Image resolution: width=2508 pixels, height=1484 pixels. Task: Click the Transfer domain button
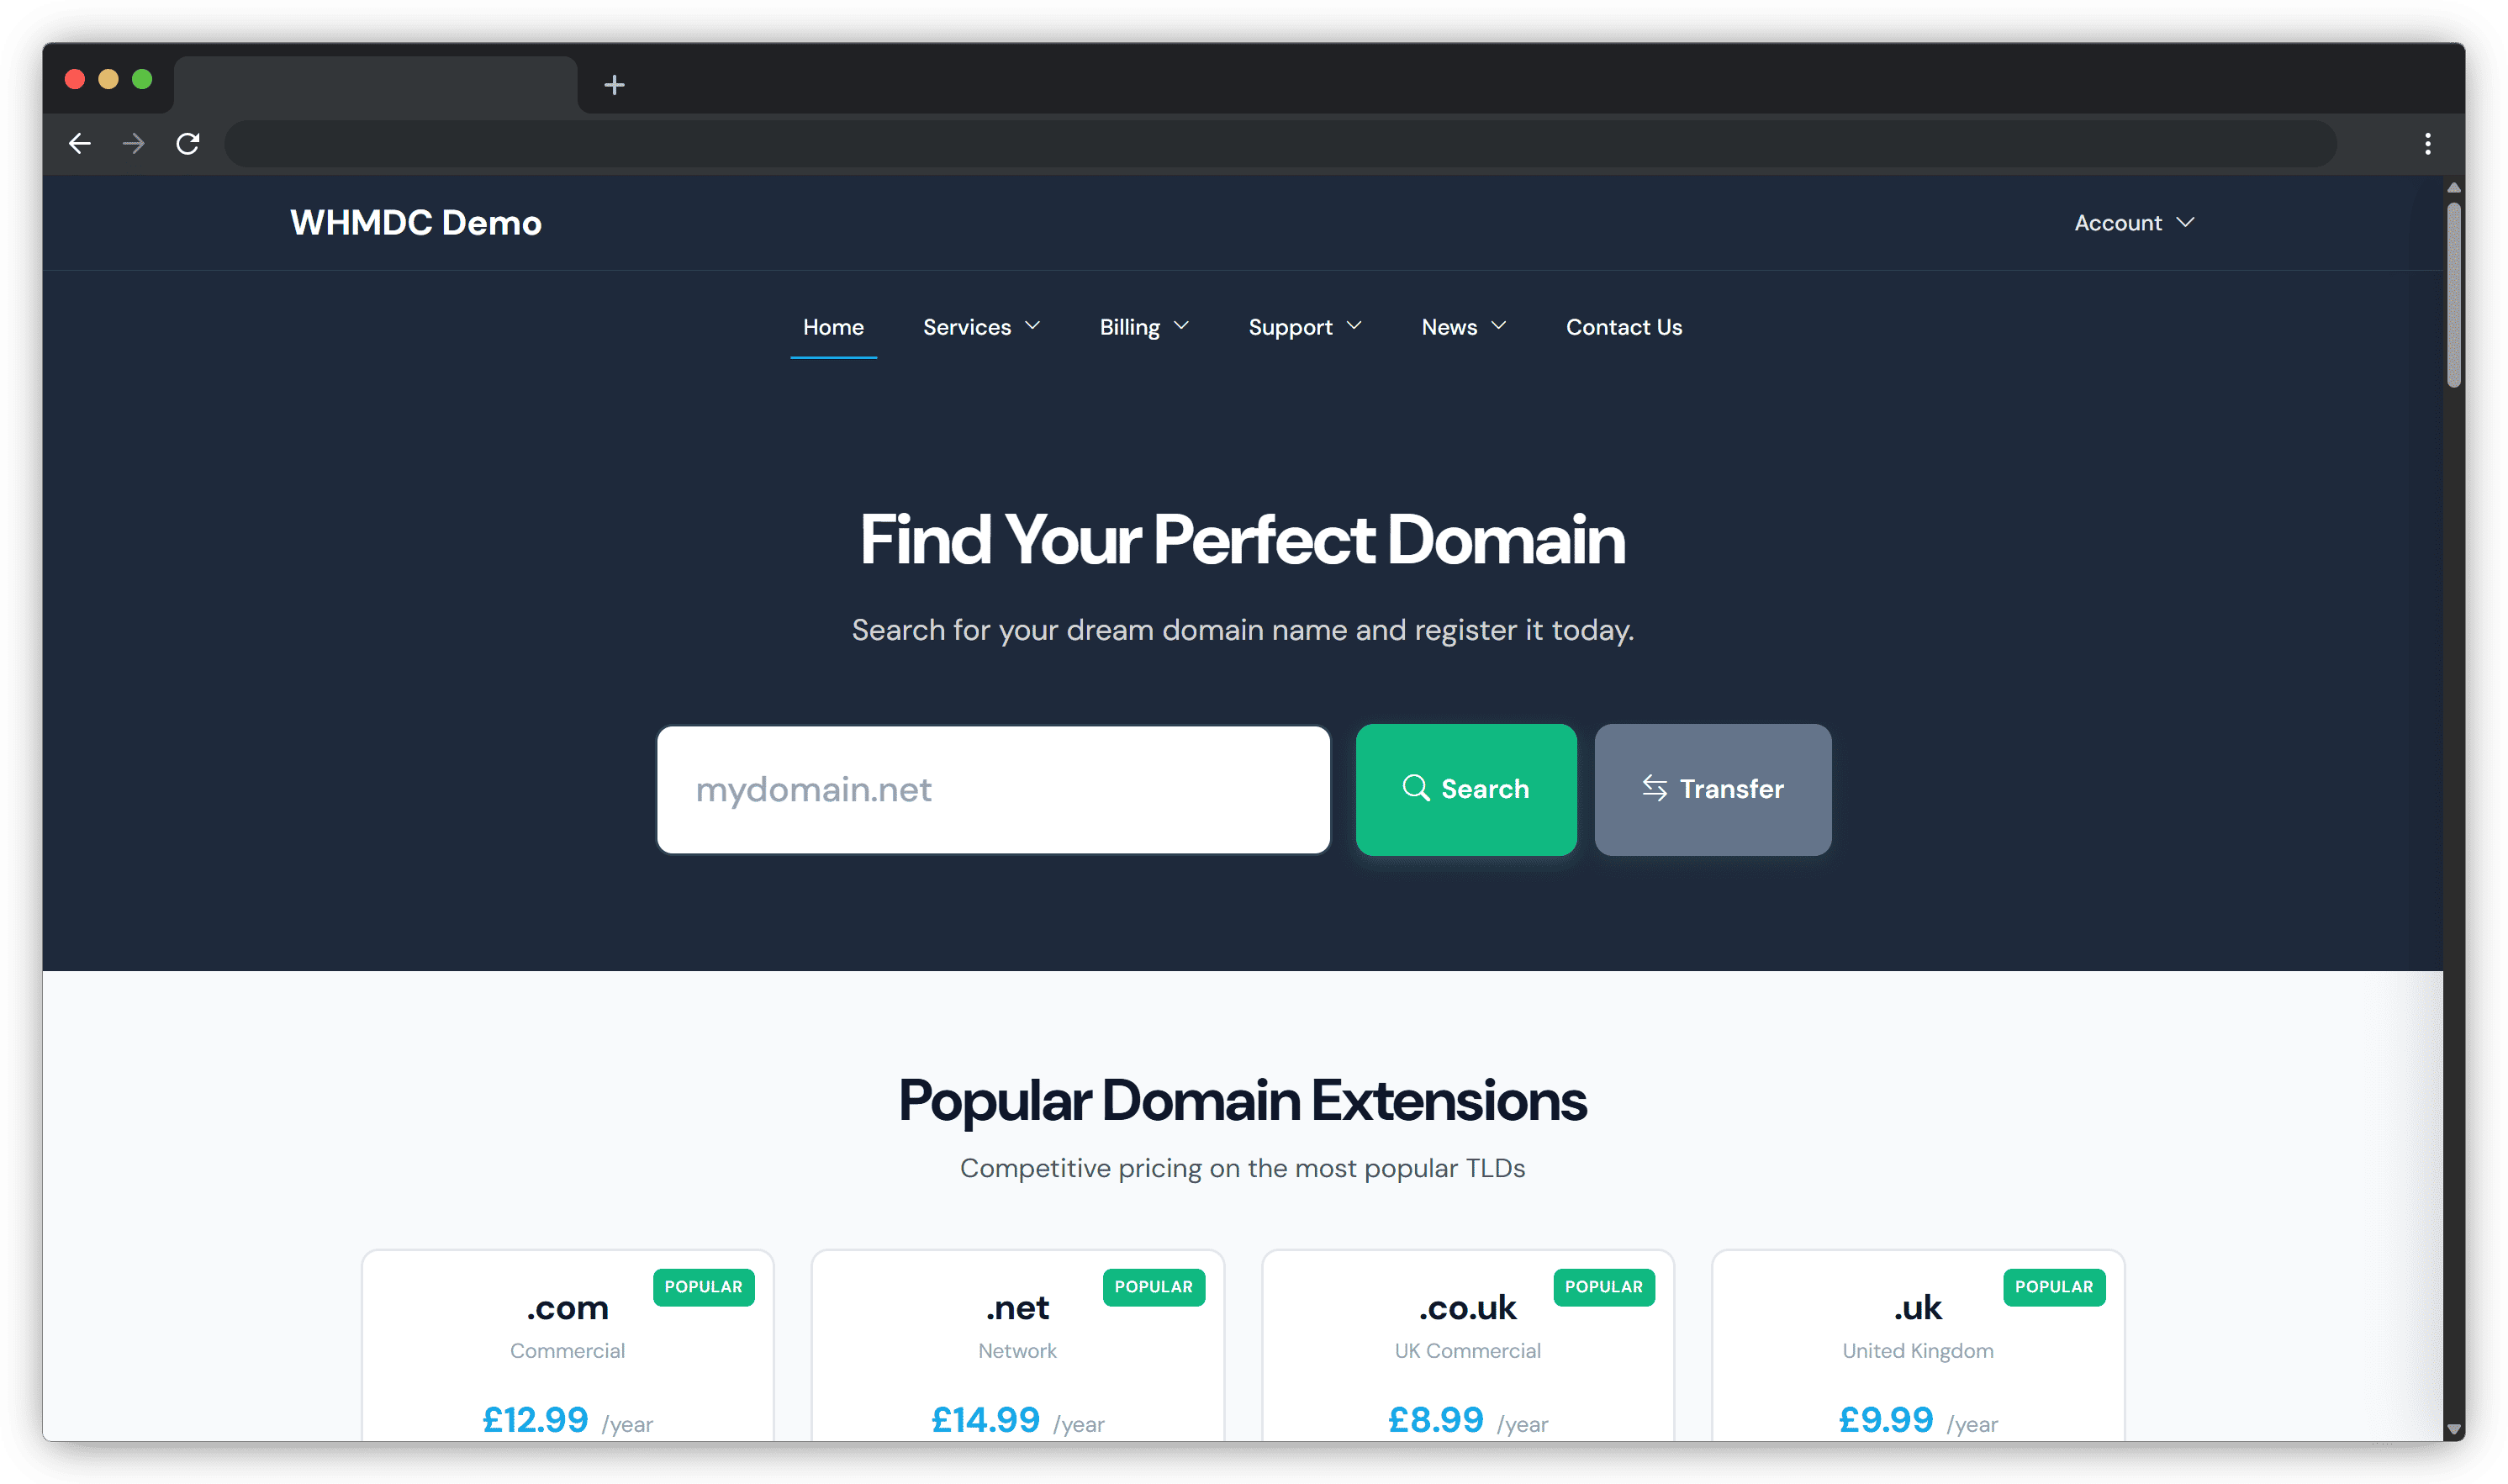(1712, 789)
